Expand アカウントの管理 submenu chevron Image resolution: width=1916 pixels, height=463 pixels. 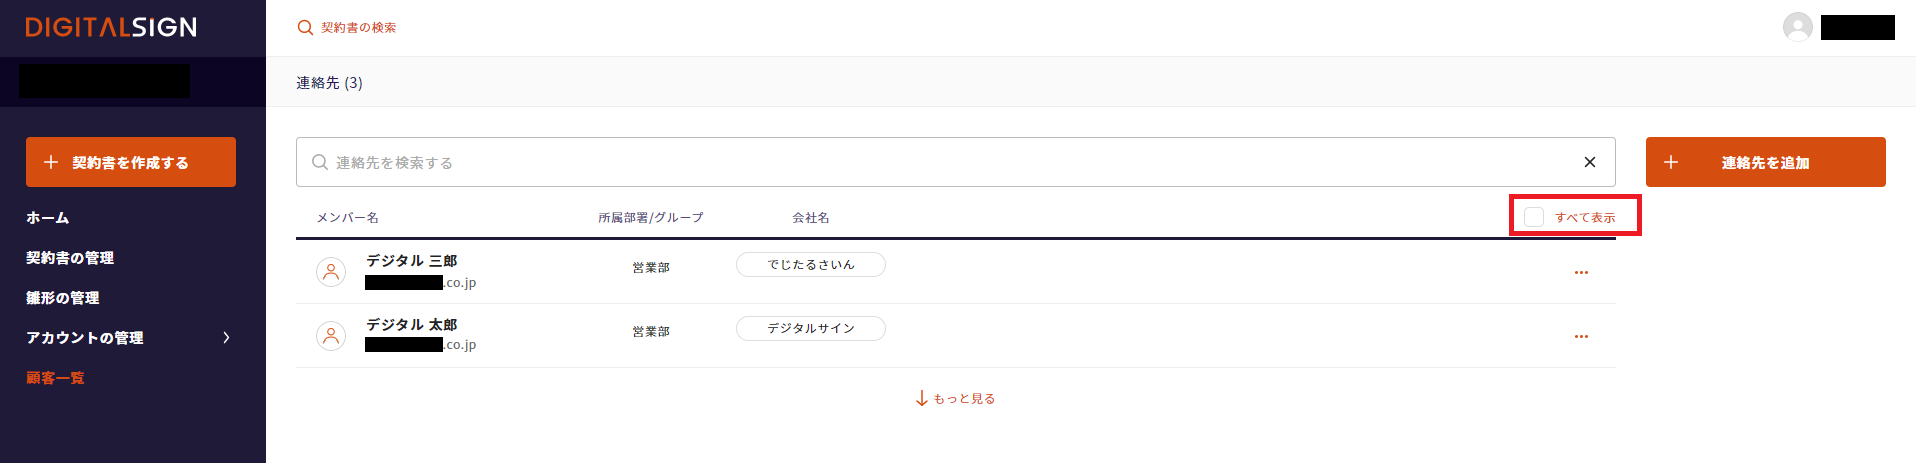pyautogui.click(x=226, y=338)
